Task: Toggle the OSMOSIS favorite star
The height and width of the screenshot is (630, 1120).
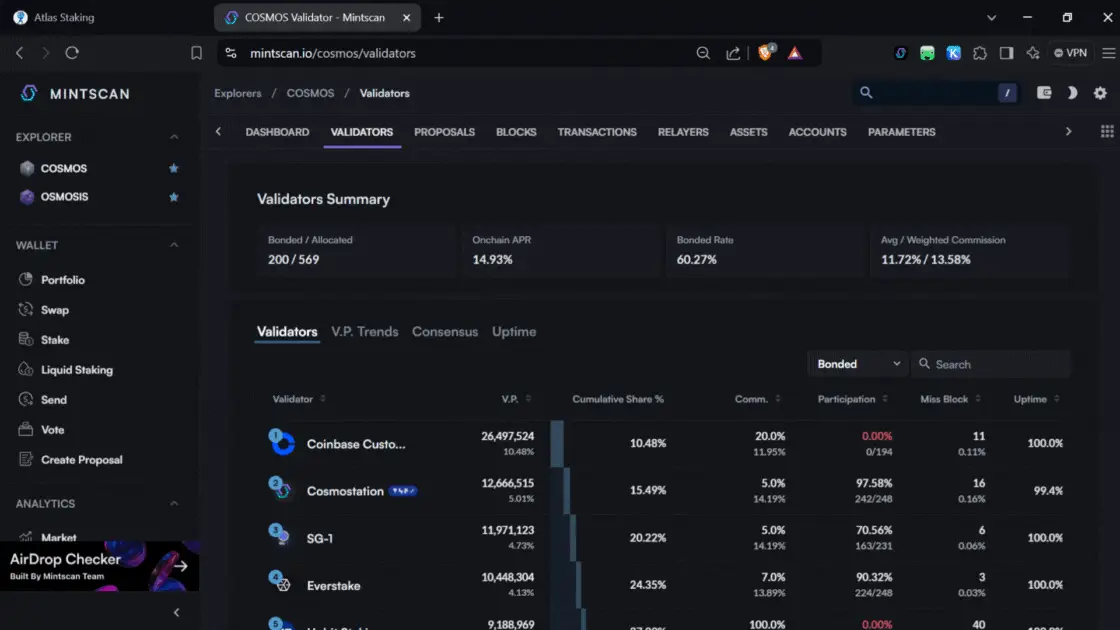Action: 174,197
